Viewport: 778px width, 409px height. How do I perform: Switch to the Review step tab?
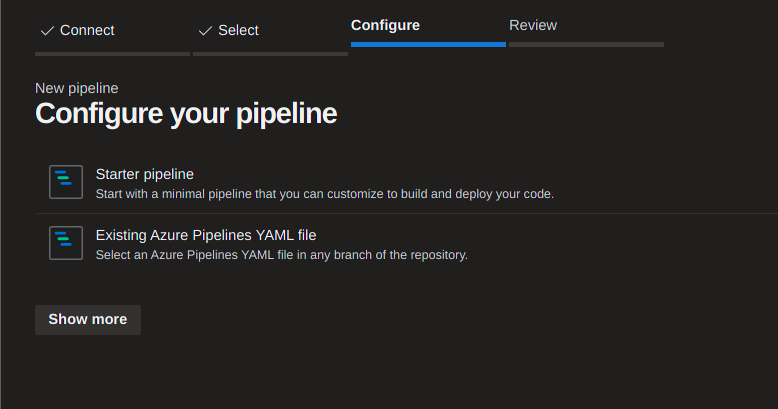pyautogui.click(x=586, y=31)
